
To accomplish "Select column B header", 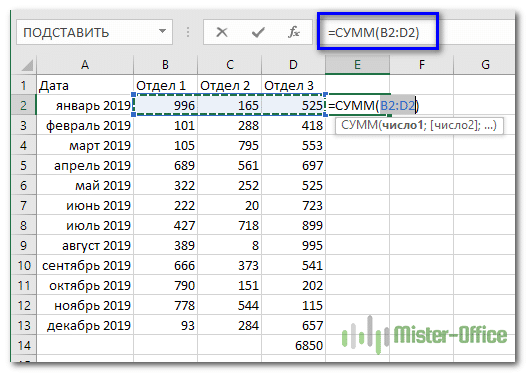I will [165, 65].
